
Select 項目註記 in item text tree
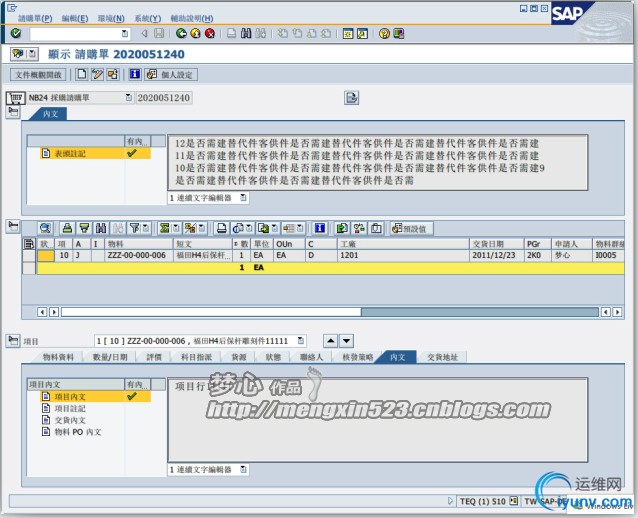(70, 408)
